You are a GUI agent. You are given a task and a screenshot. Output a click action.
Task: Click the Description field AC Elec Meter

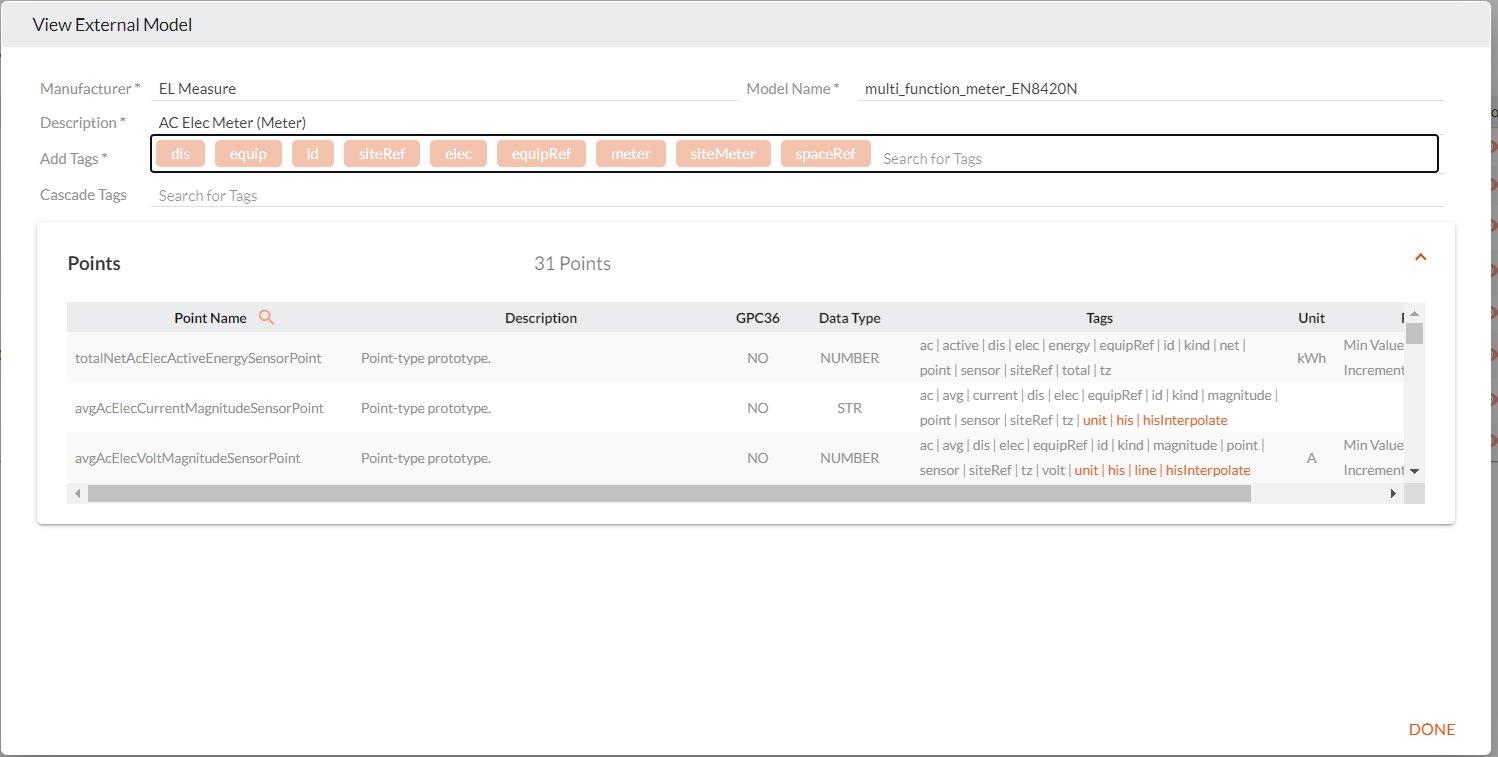point(797,123)
